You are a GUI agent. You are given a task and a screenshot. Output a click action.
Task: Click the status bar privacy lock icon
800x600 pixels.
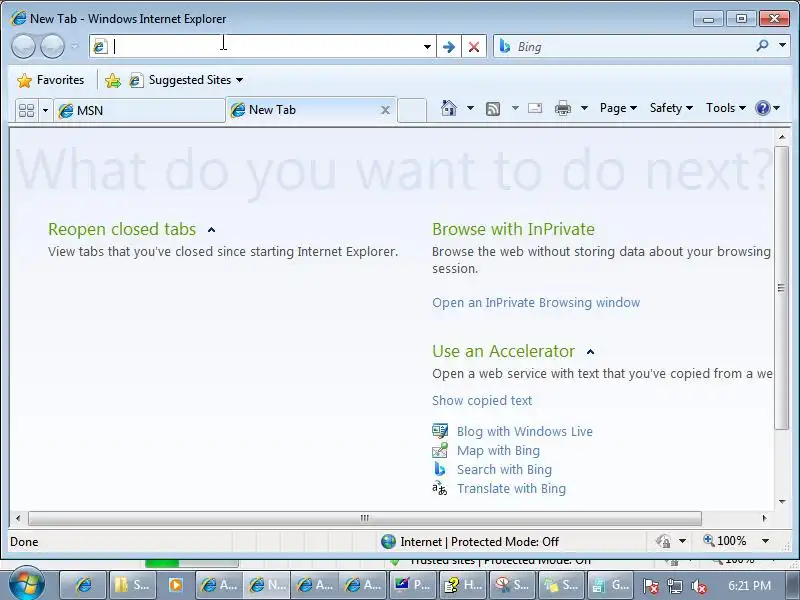(x=663, y=541)
